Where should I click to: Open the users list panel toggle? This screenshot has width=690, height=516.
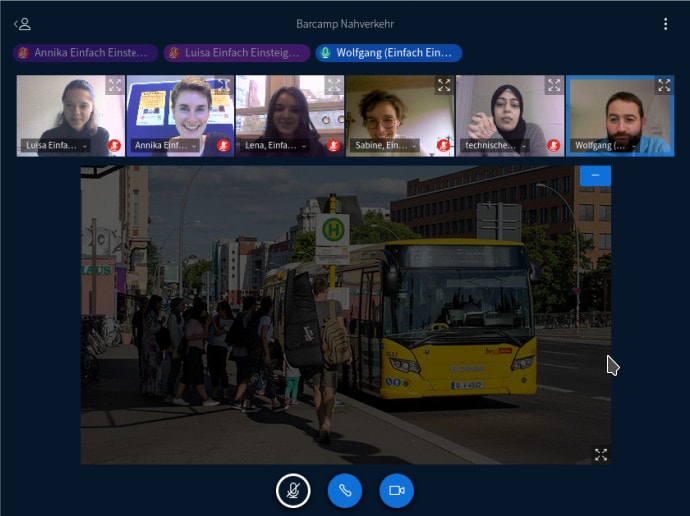pyautogui.click(x=21, y=24)
